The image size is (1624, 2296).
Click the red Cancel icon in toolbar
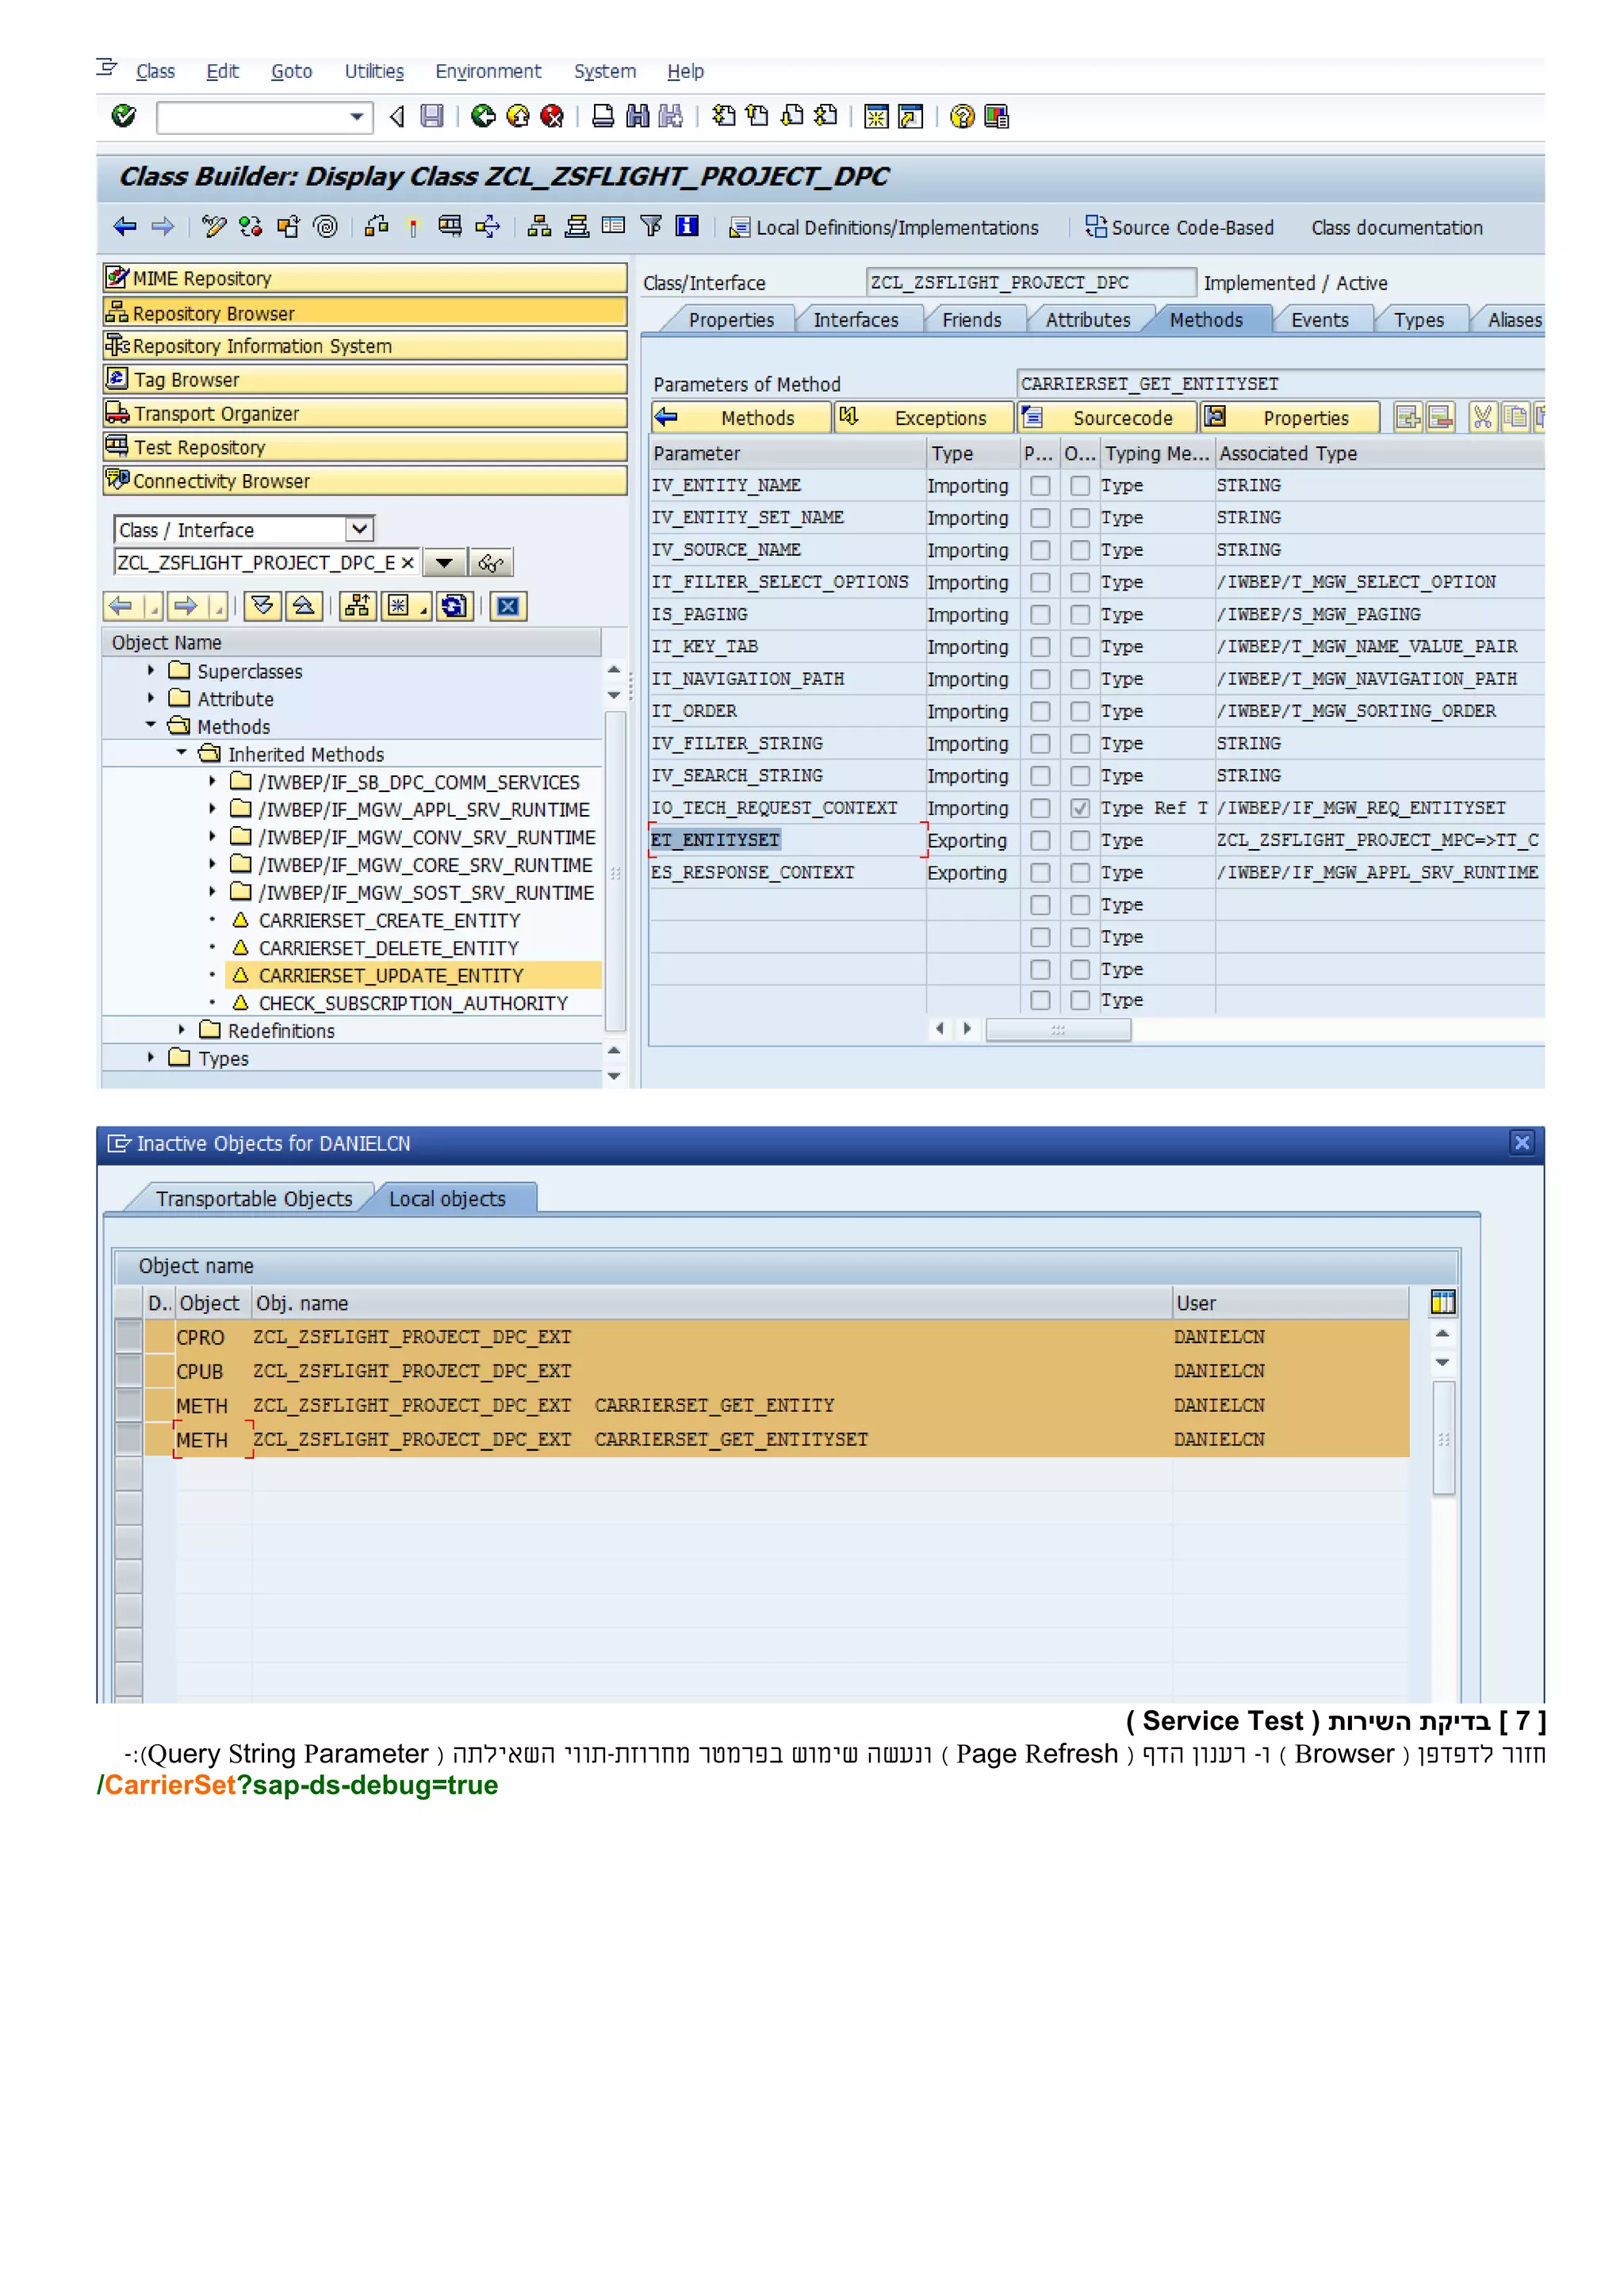[x=552, y=117]
